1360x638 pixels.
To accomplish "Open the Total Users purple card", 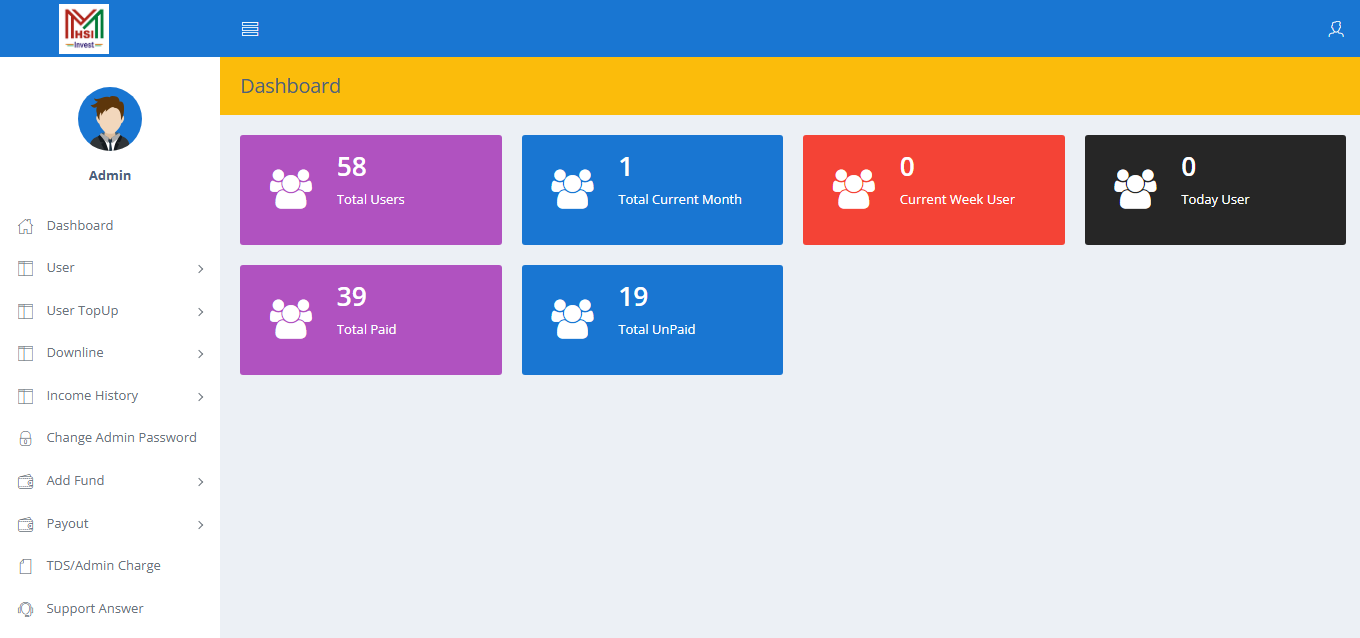I will point(370,190).
